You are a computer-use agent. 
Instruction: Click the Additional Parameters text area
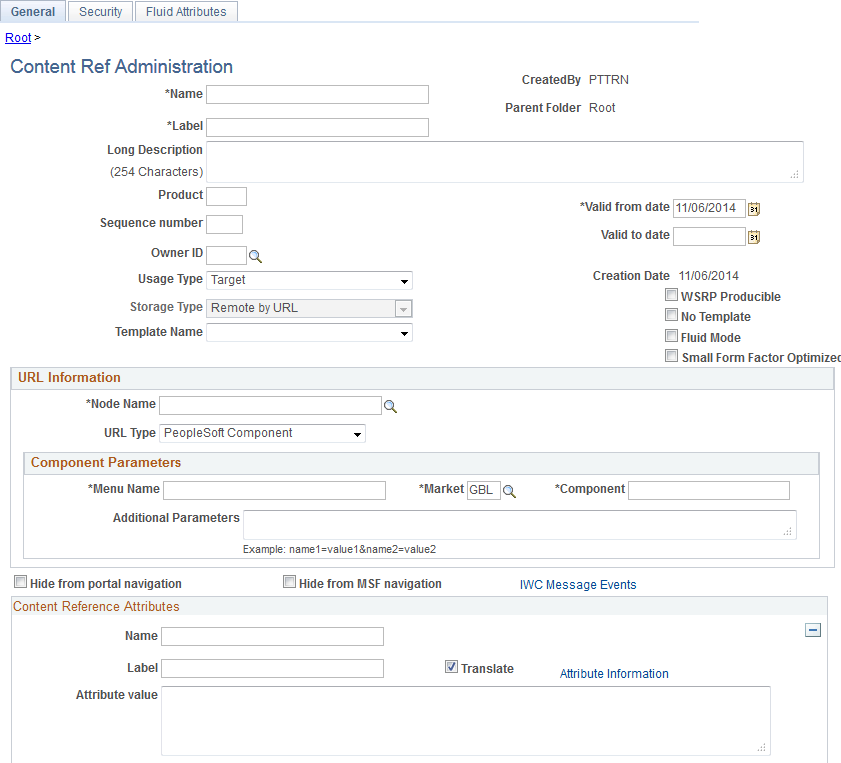pos(520,524)
